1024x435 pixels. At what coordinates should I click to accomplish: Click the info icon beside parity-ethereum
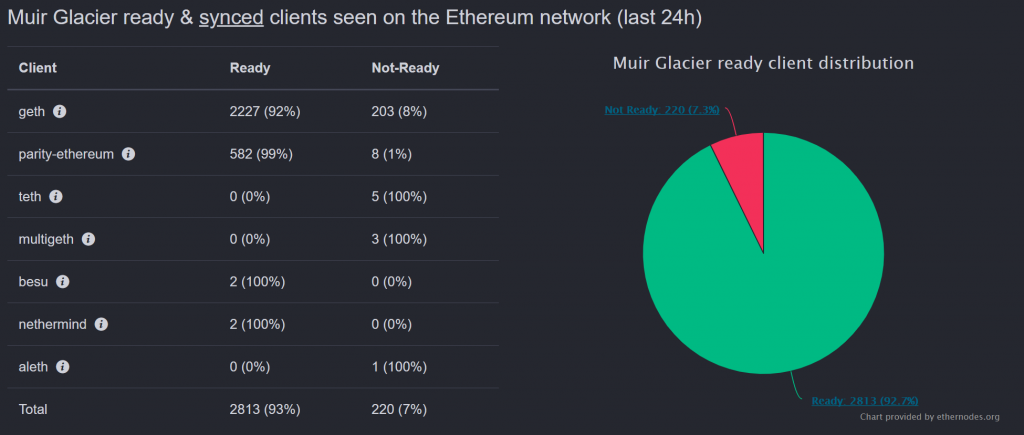[x=128, y=155]
